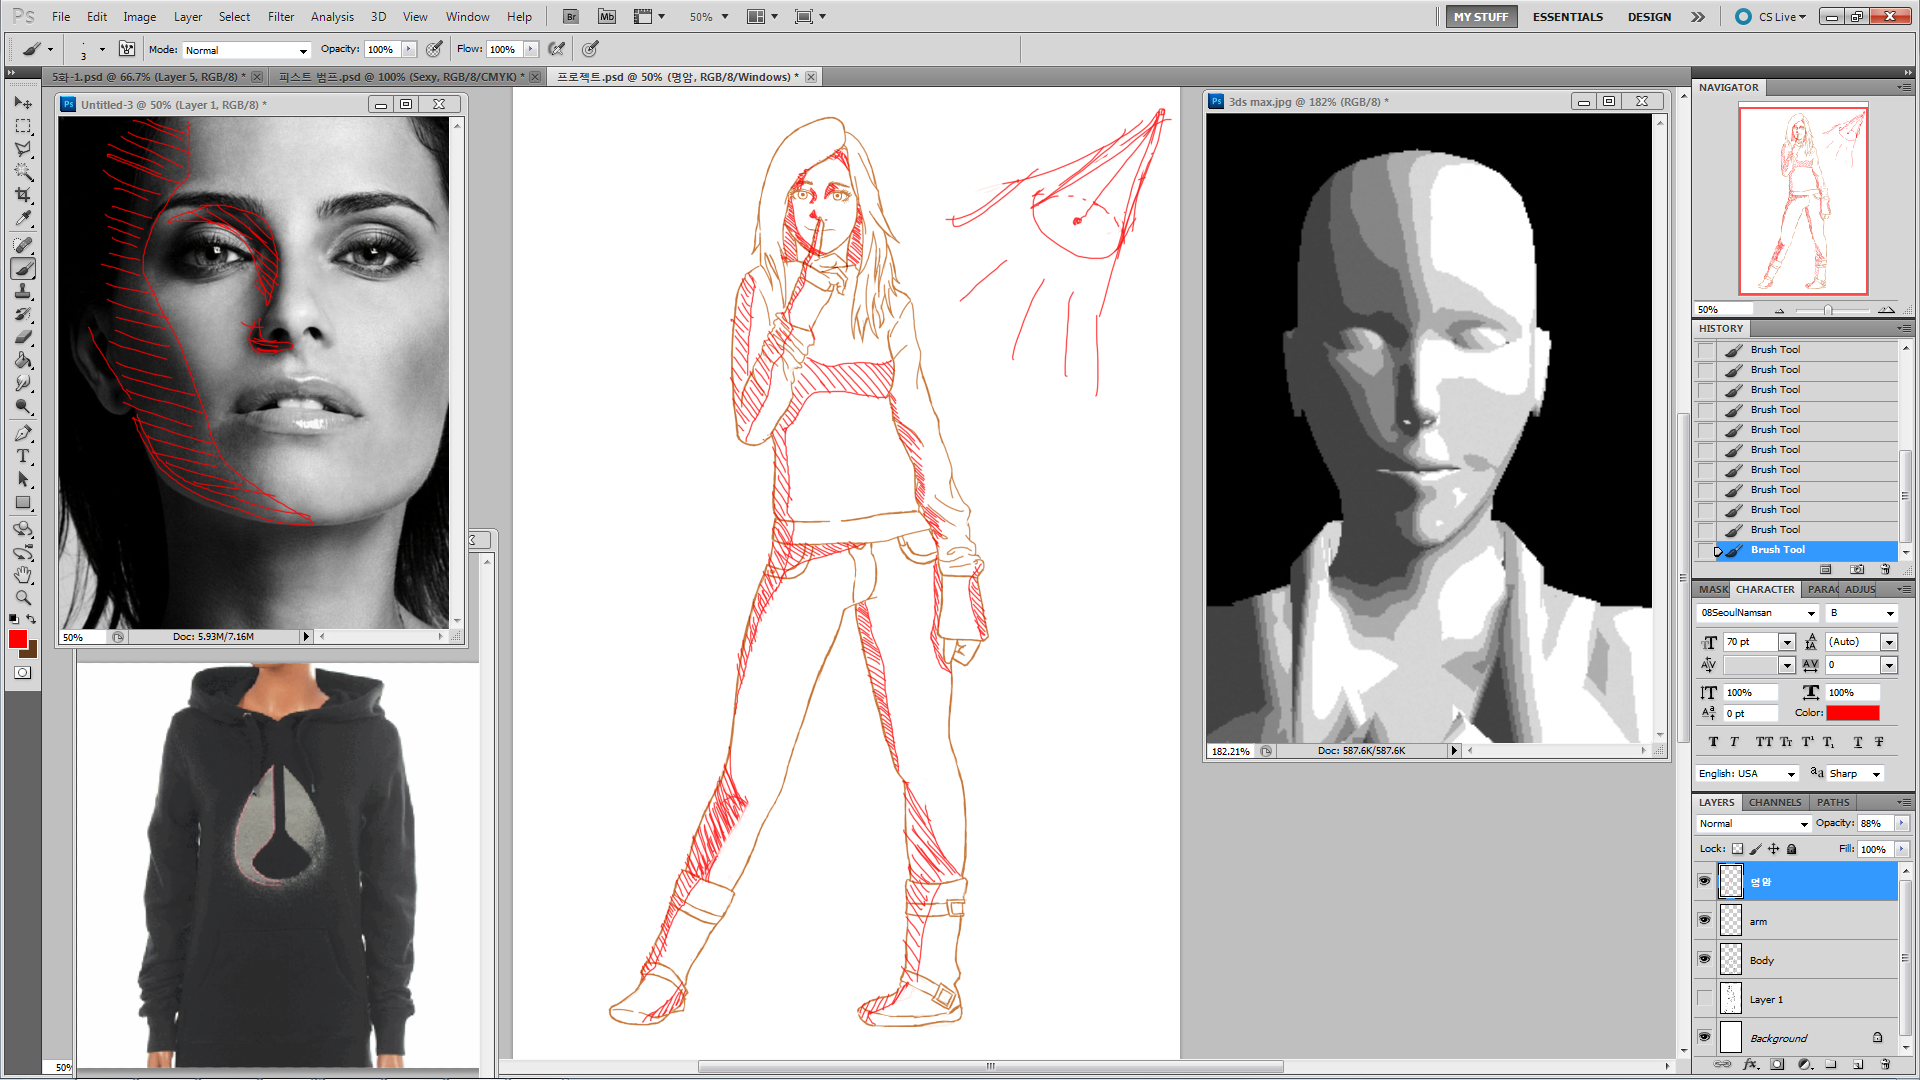
Task: Open the fx layer style menu
Action: (x=1751, y=1065)
